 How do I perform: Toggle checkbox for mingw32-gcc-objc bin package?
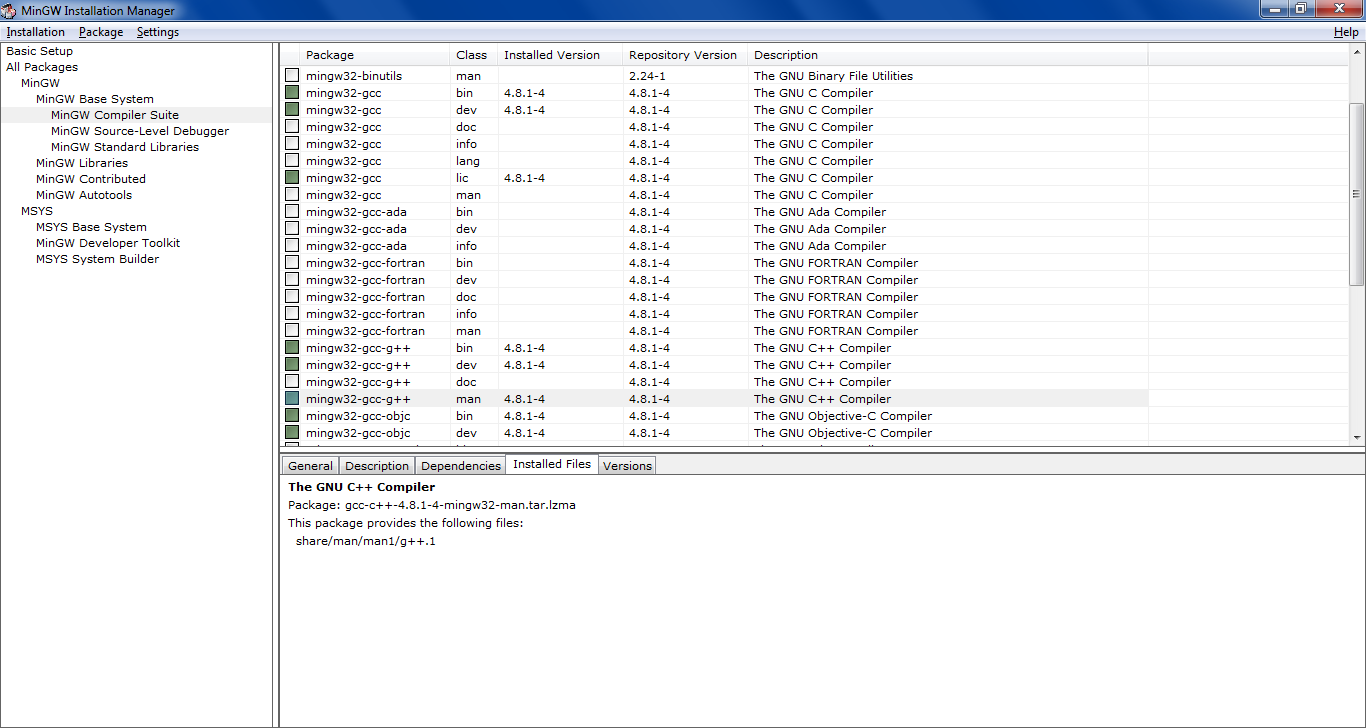292,416
